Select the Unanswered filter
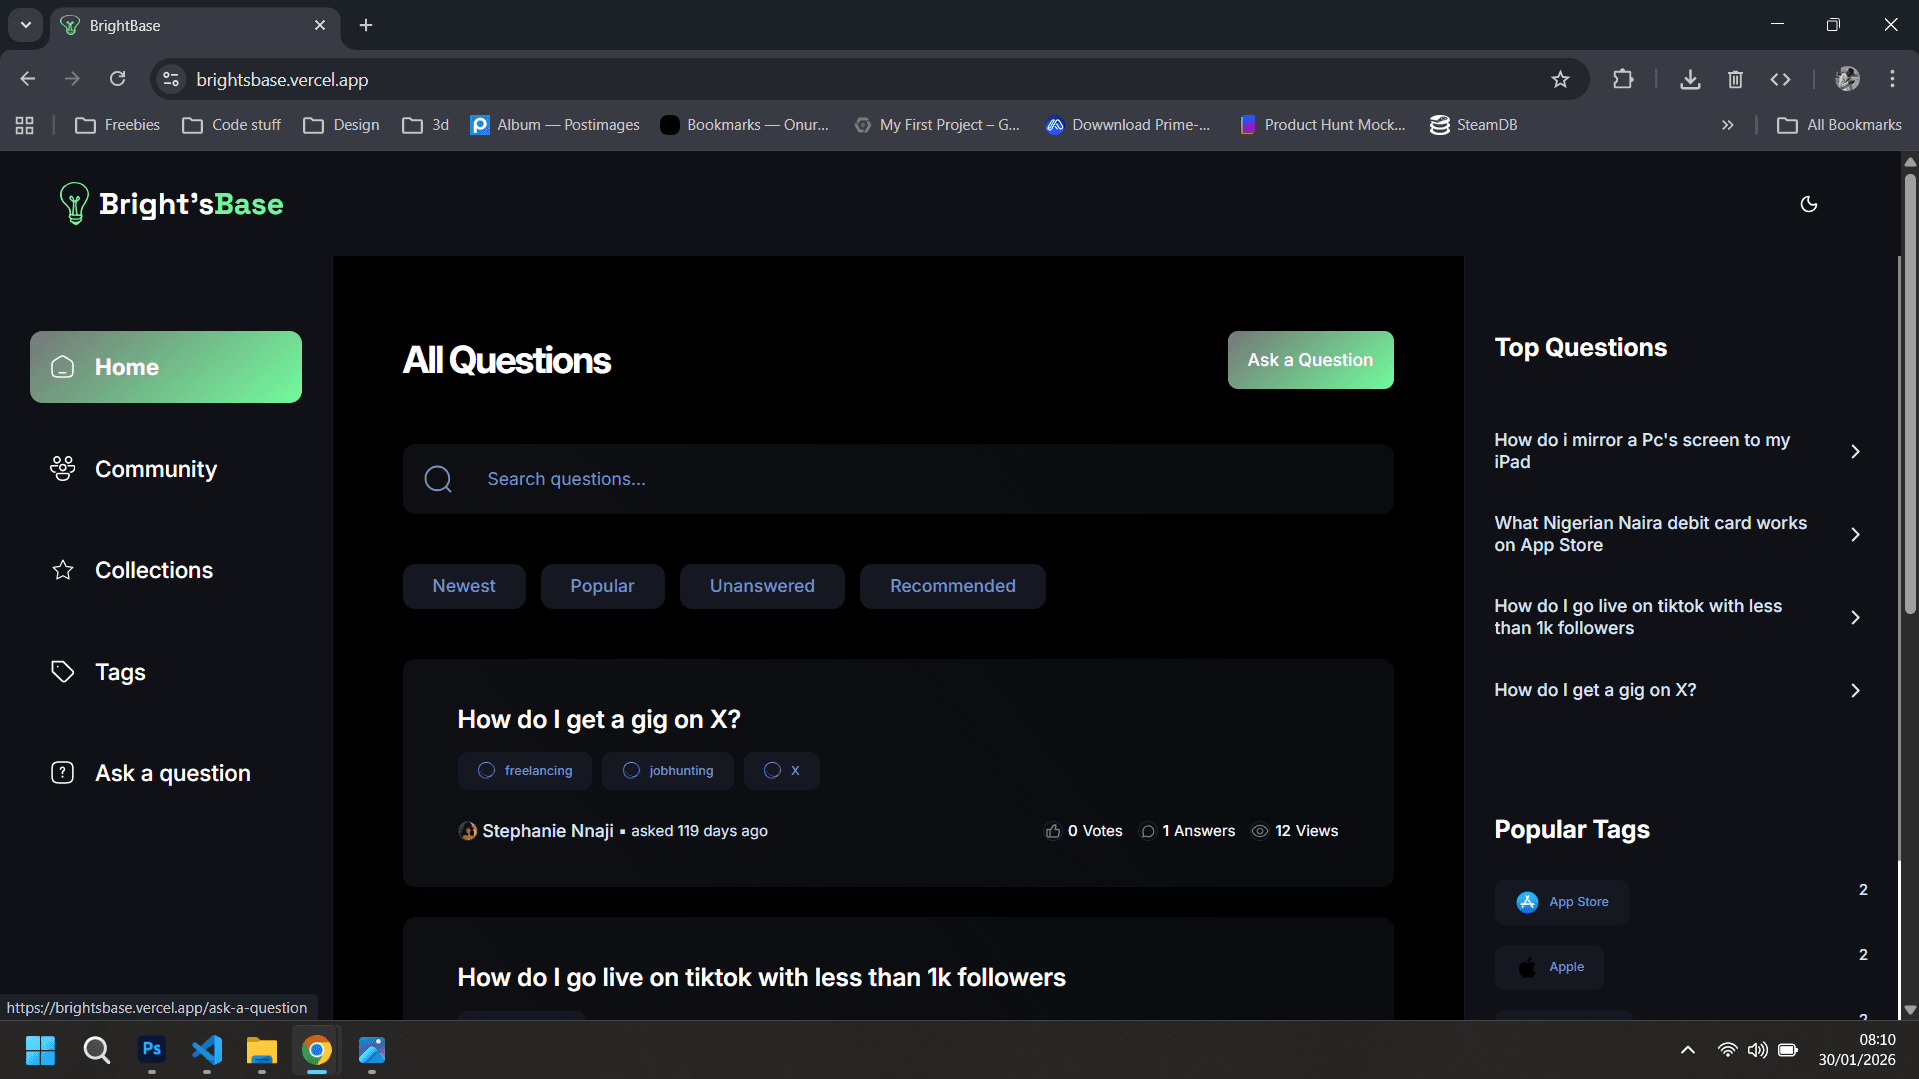 pyautogui.click(x=761, y=586)
